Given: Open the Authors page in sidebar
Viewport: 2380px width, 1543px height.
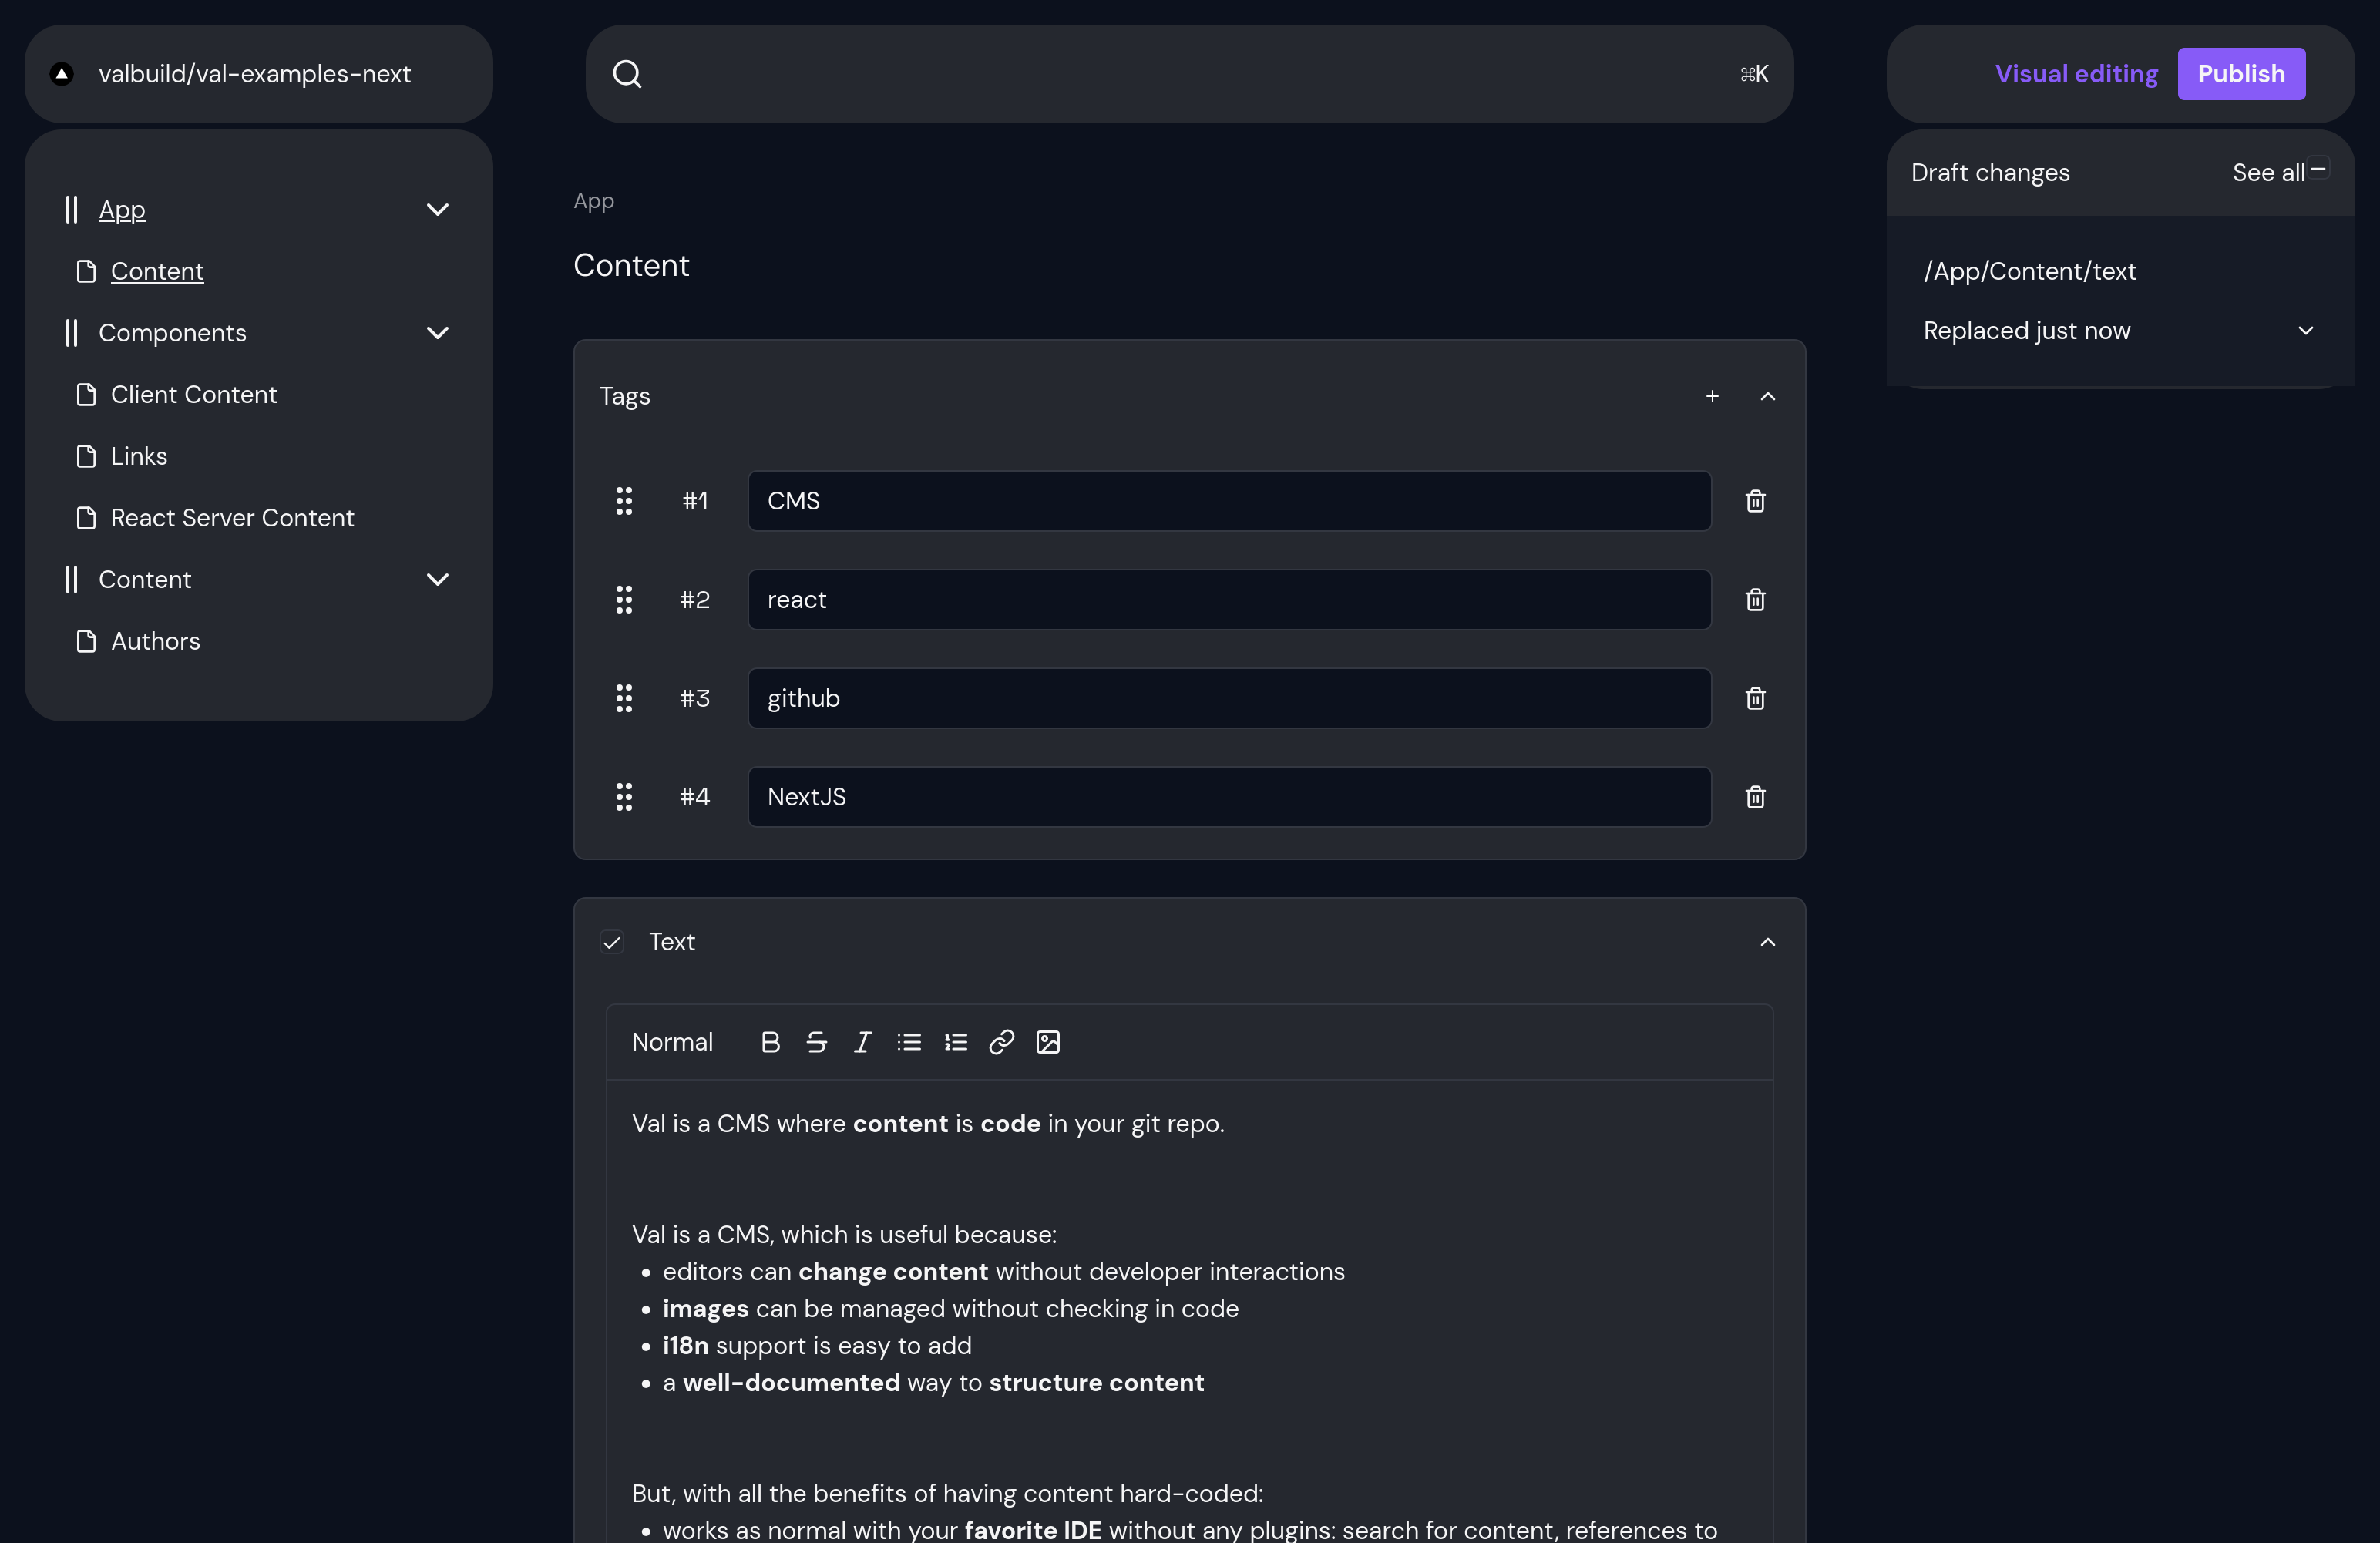Looking at the screenshot, I should (155, 641).
